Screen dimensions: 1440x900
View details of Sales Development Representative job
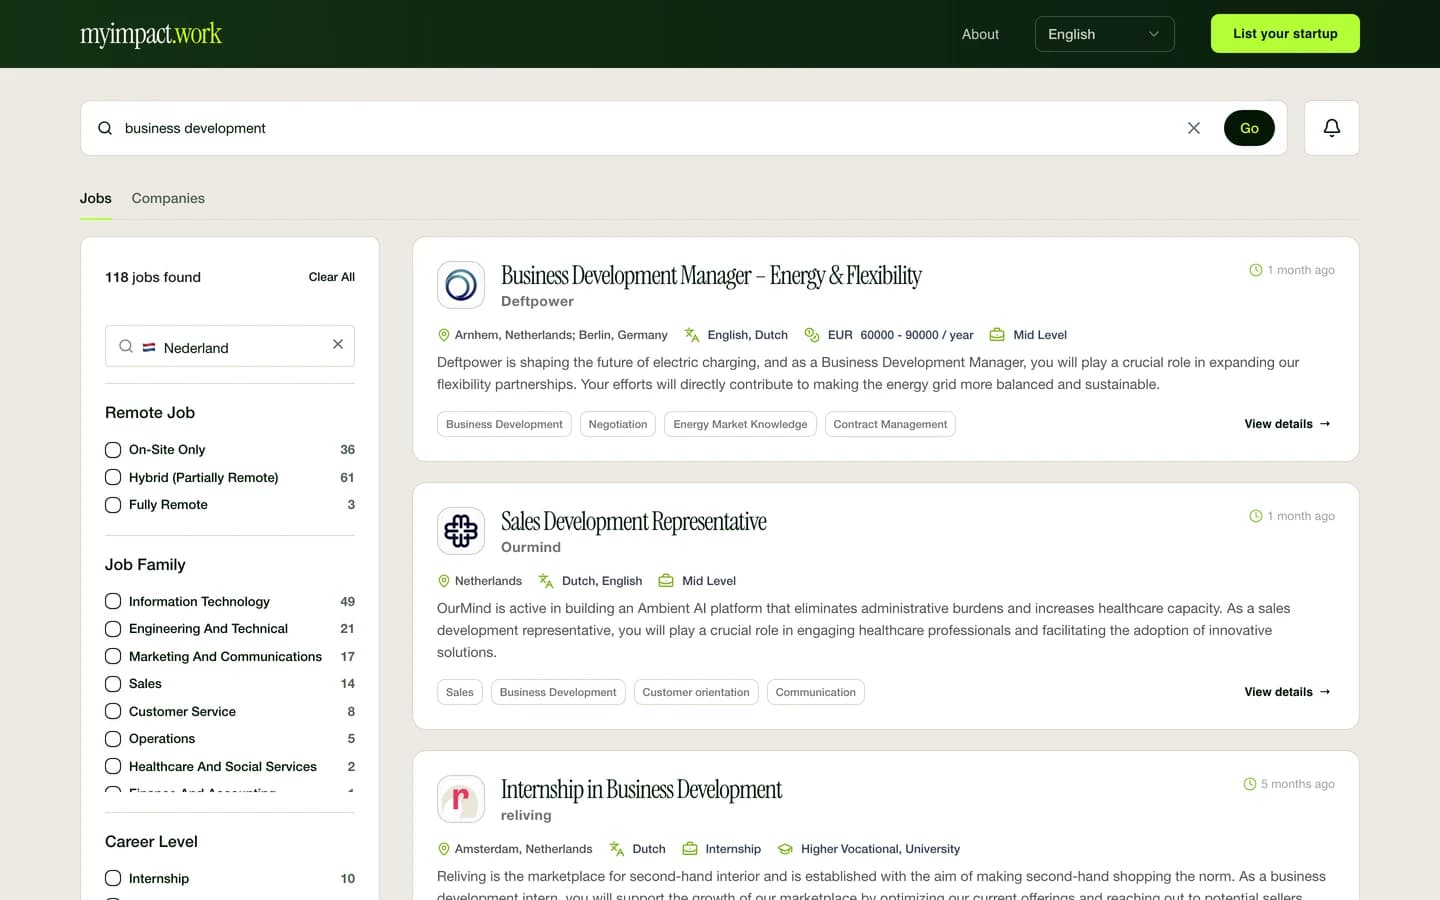coord(1287,692)
